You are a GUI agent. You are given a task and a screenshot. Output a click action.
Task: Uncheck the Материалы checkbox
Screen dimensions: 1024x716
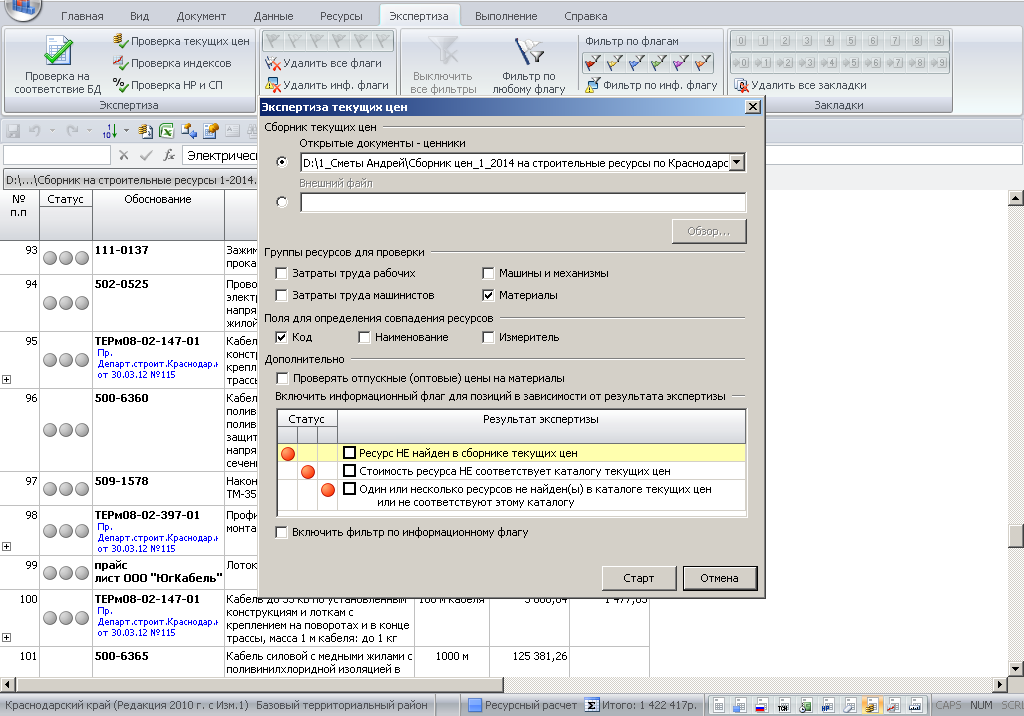[488, 295]
